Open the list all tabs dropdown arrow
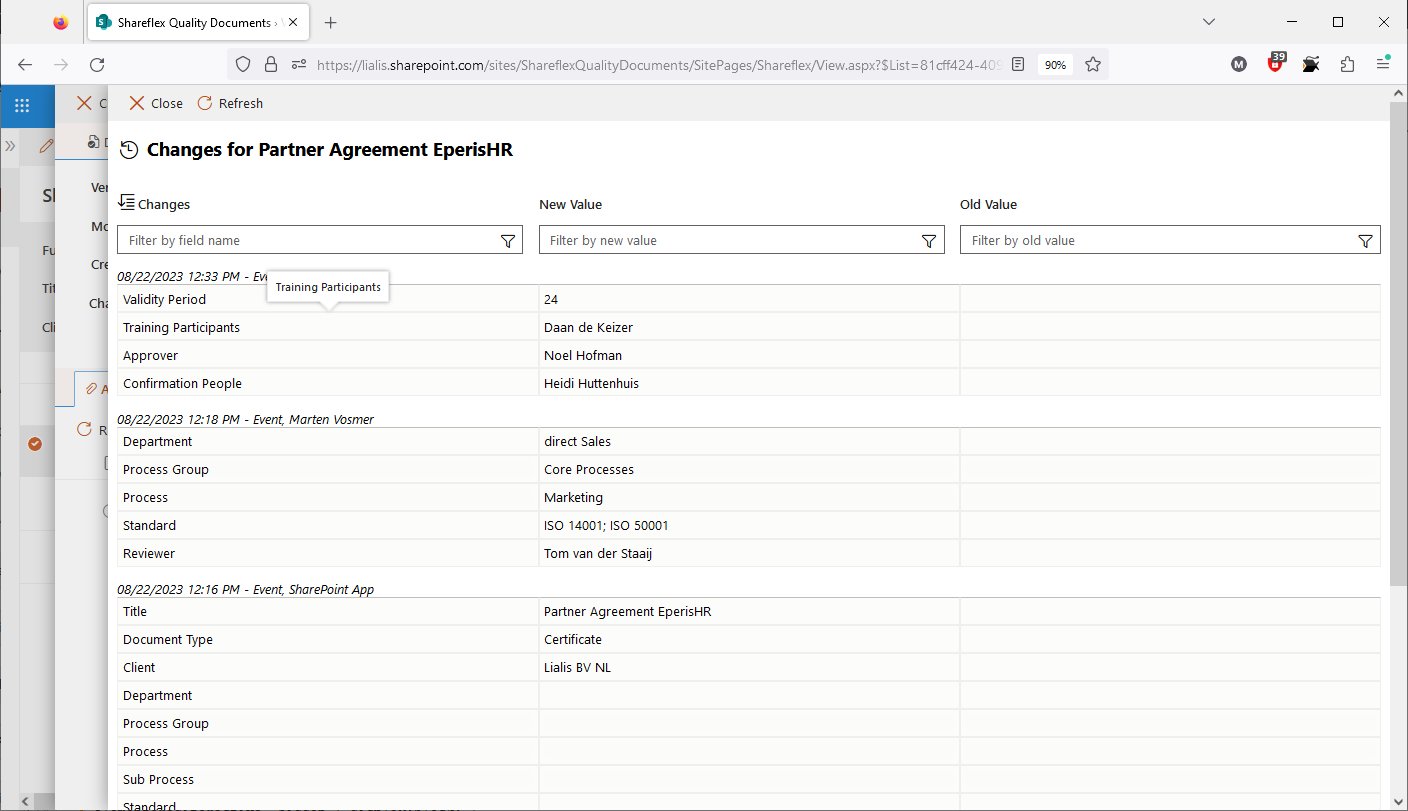This screenshot has height=811, width=1408. [x=1208, y=22]
